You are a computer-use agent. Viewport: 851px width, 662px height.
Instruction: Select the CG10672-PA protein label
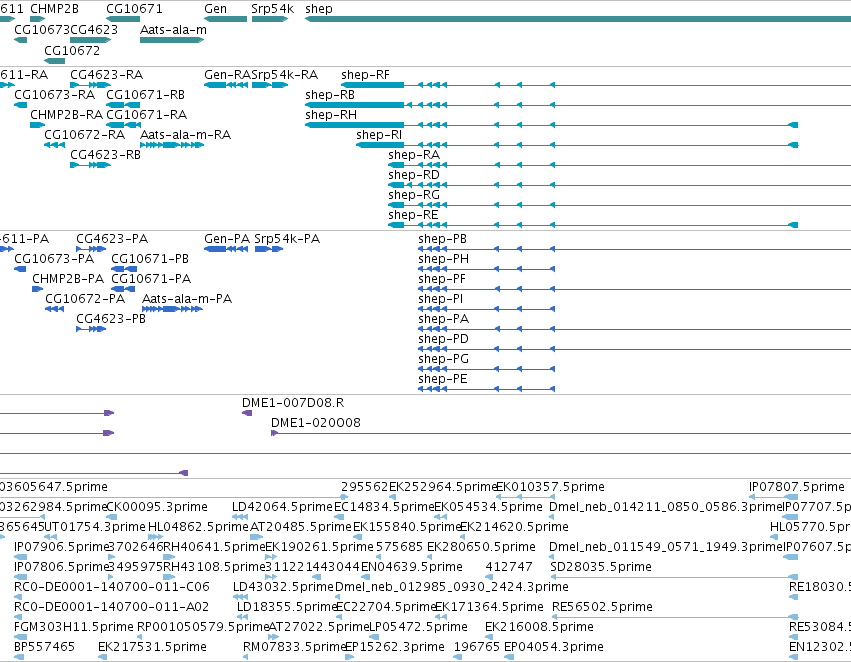[x=85, y=299]
